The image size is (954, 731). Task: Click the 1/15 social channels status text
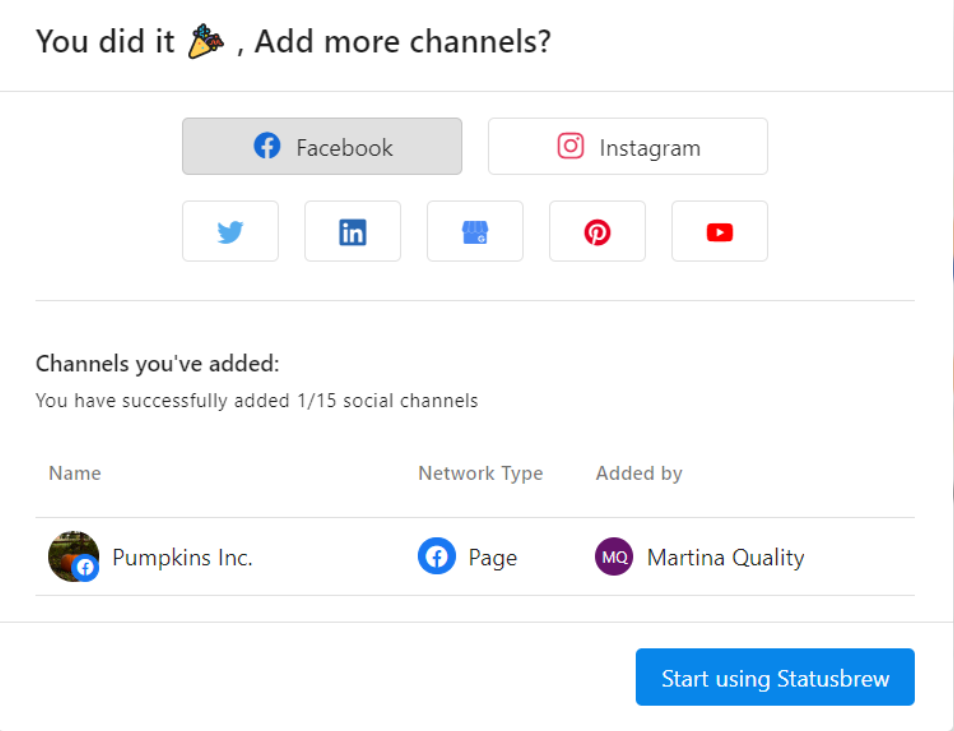click(257, 400)
